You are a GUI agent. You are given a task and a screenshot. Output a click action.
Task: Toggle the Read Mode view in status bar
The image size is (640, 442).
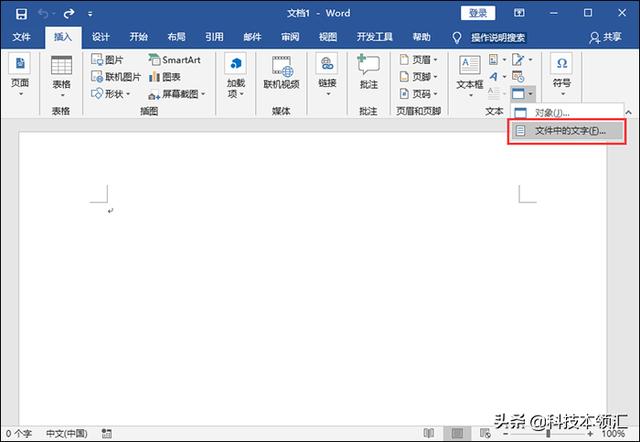click(429, 433)
